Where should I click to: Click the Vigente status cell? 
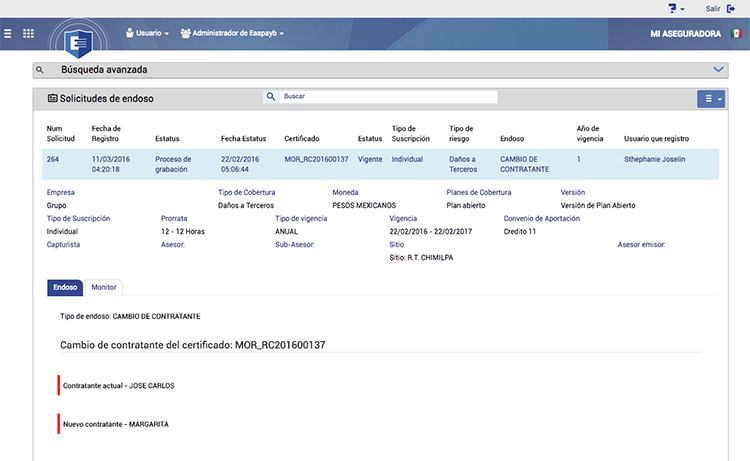(370, 159)
